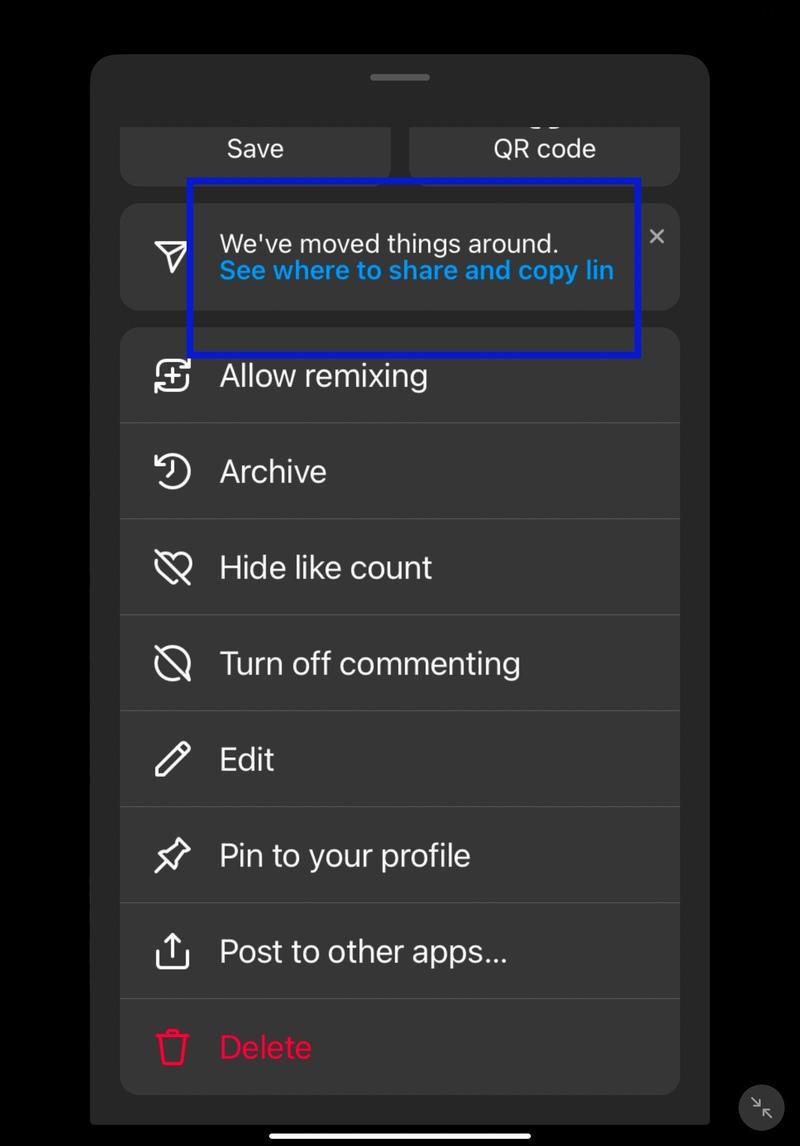Screen dimensions: 800x1146
Task: Click the Allow remixing icon
Action: pos(172,376)
